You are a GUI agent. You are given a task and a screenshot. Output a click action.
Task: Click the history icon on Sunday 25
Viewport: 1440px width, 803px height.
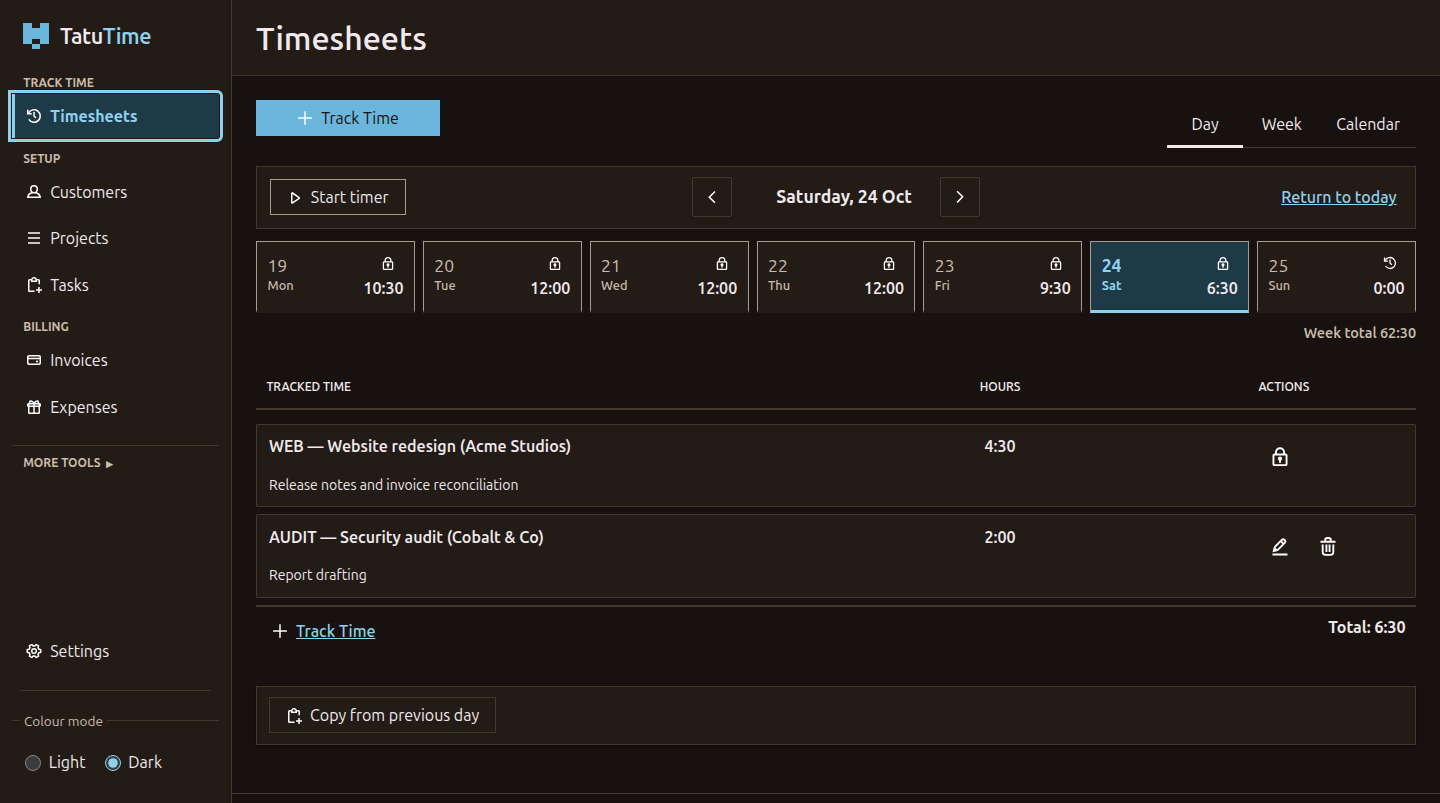point(1389,264)
